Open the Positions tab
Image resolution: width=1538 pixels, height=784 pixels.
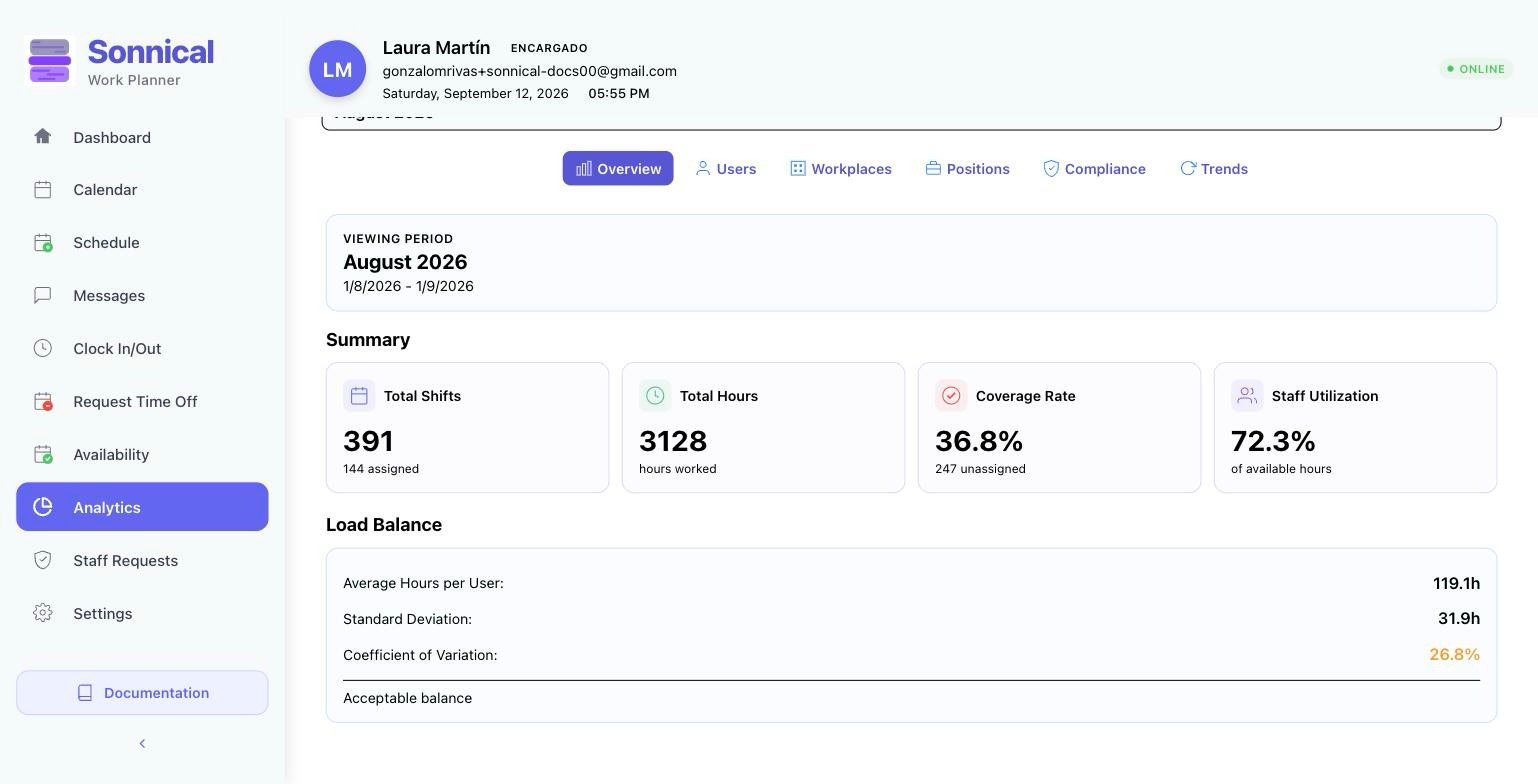[968, 169]
